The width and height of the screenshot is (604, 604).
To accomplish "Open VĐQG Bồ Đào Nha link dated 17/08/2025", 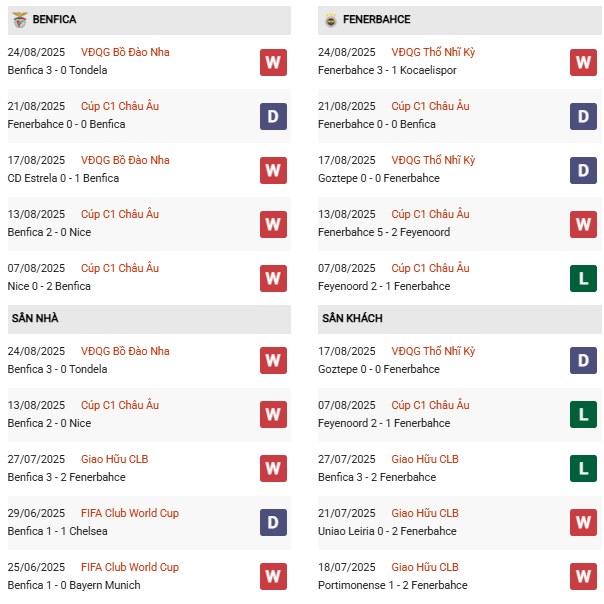I will point(131,160).
